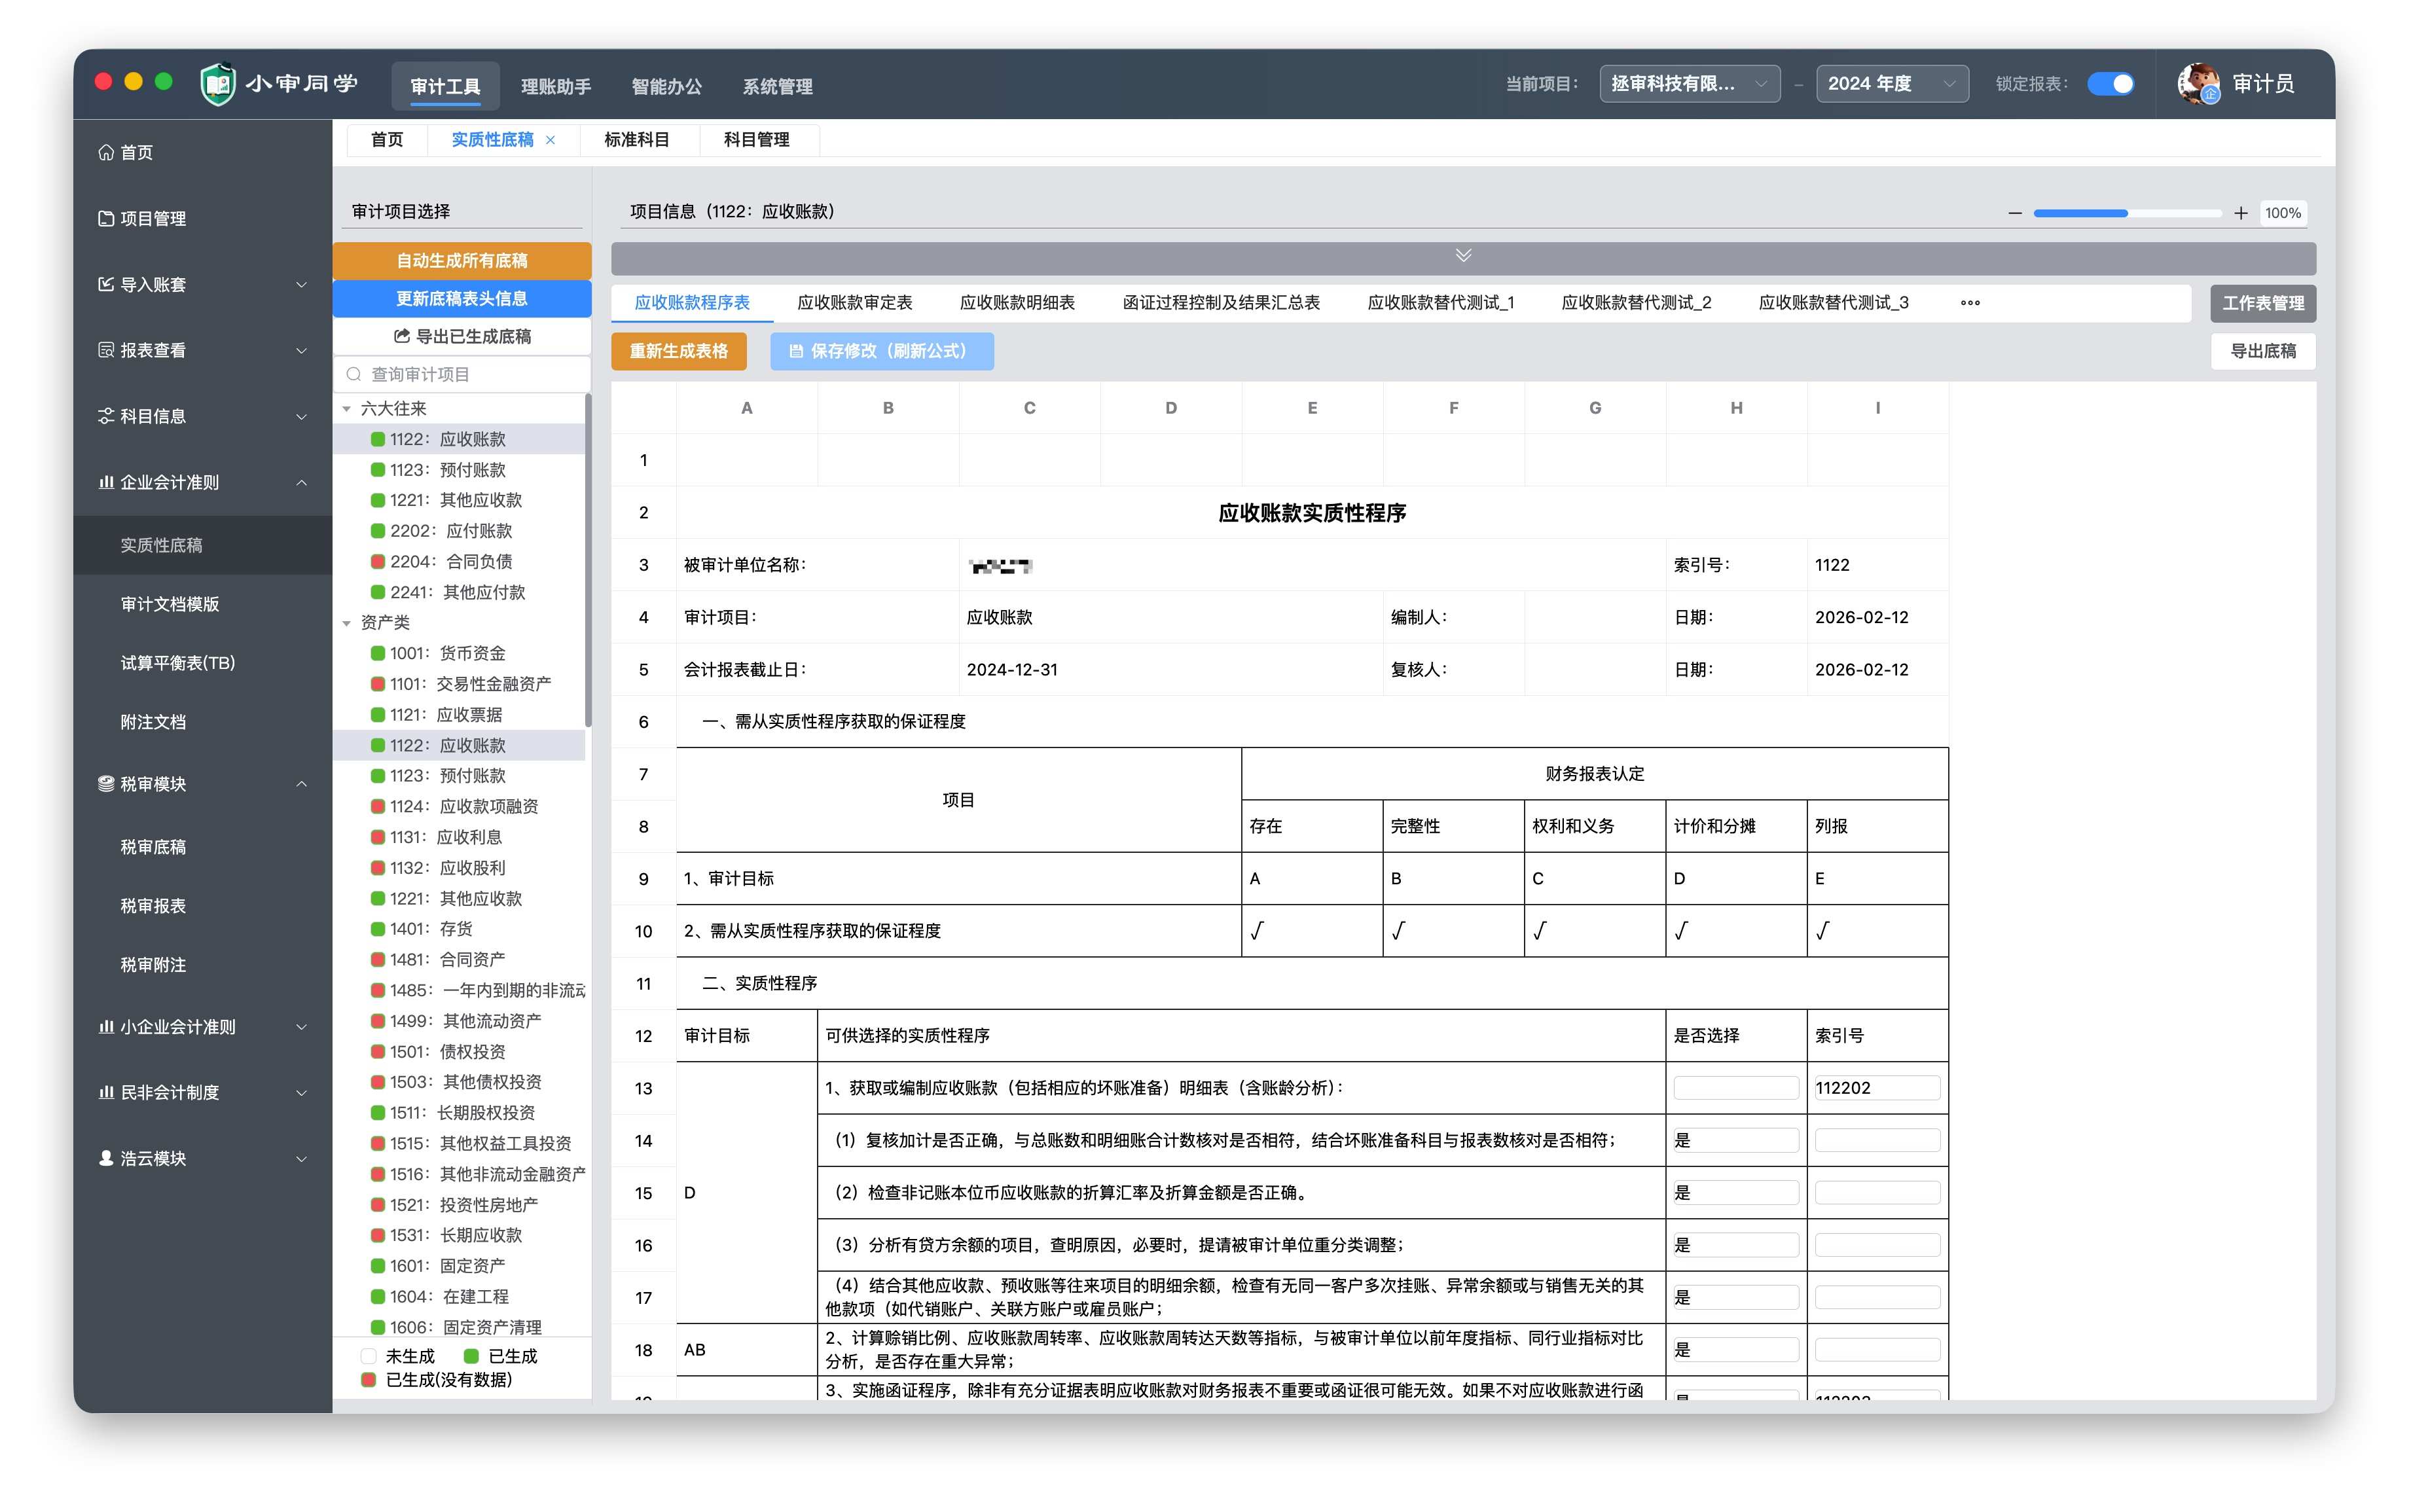The width and height of the screenshot is (2409, 1512).
Task: Click the save icon in 保存修改 button
Action: click(796, 351)
